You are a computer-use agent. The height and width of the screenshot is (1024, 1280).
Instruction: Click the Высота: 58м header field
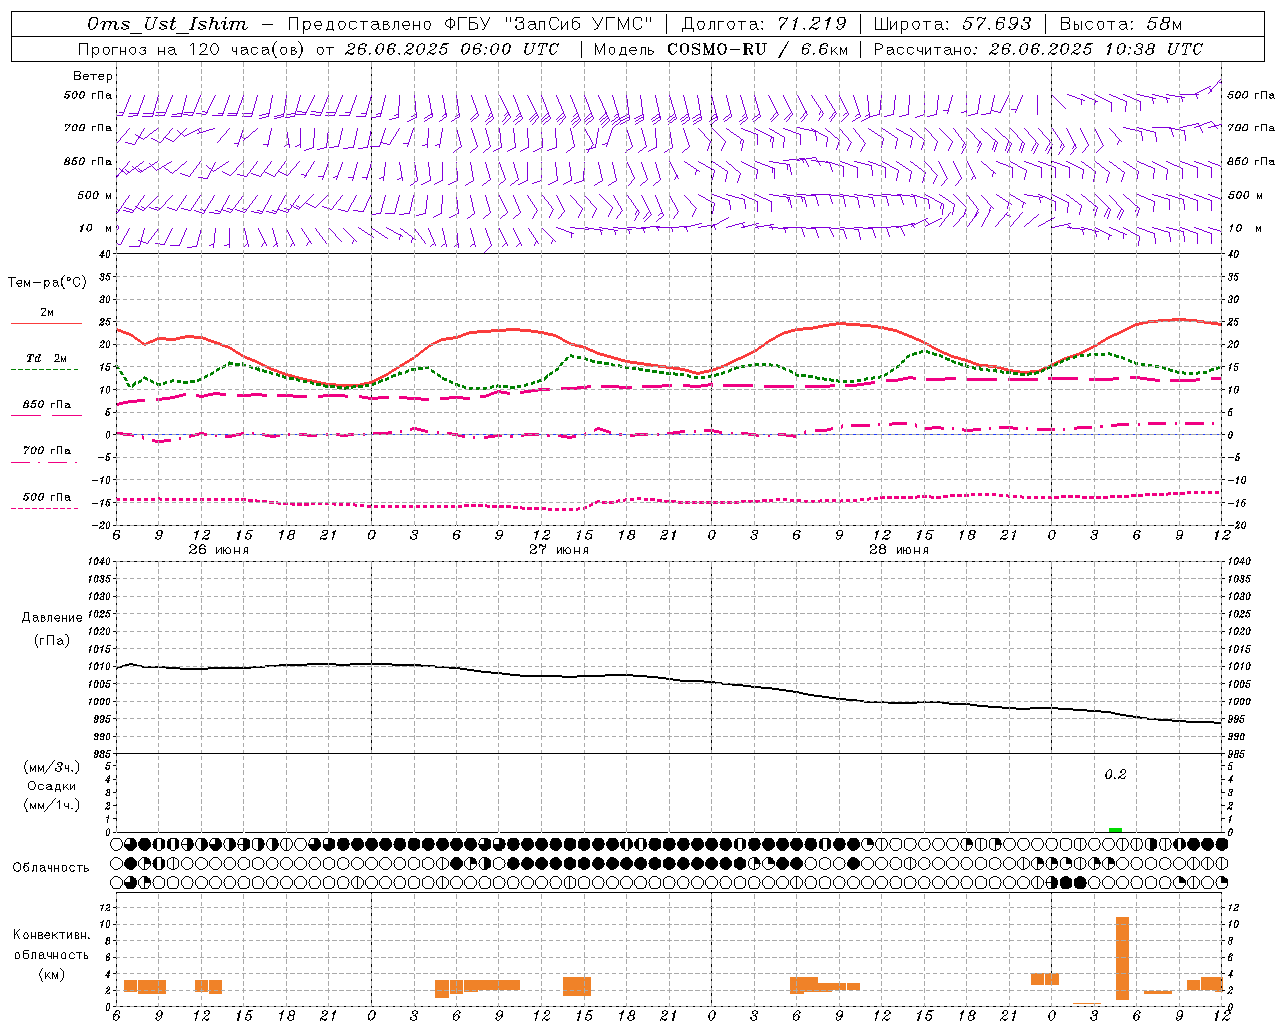[1120, 24]
